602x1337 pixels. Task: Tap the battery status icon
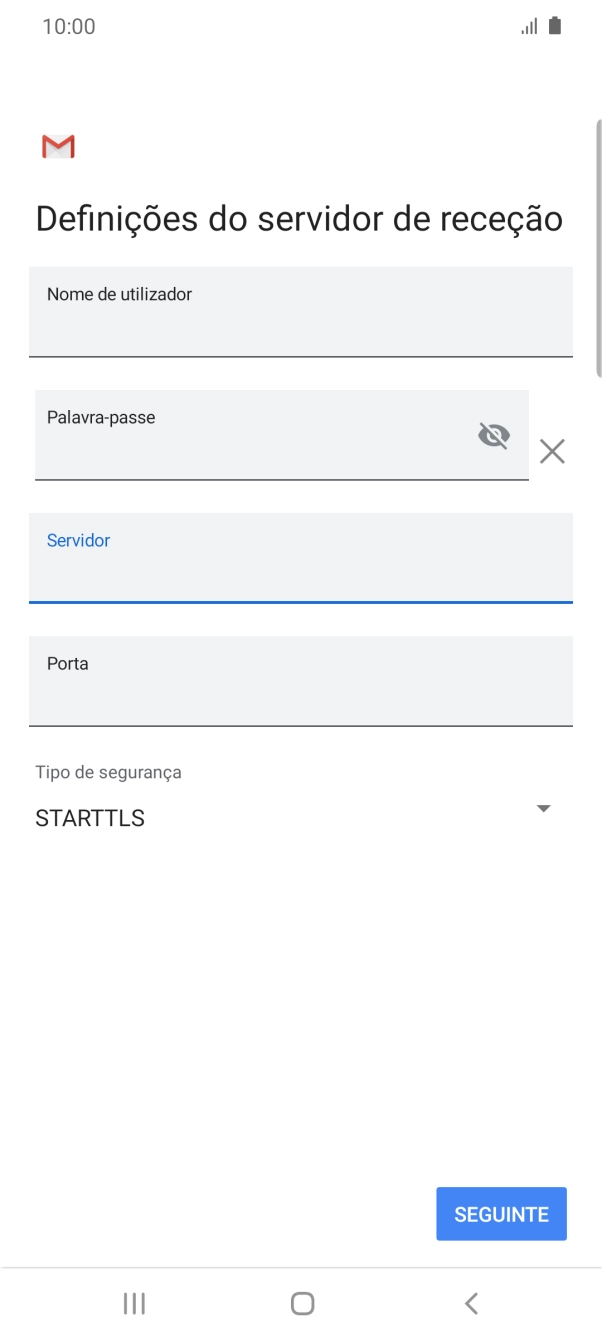click(x=554, y=25)
